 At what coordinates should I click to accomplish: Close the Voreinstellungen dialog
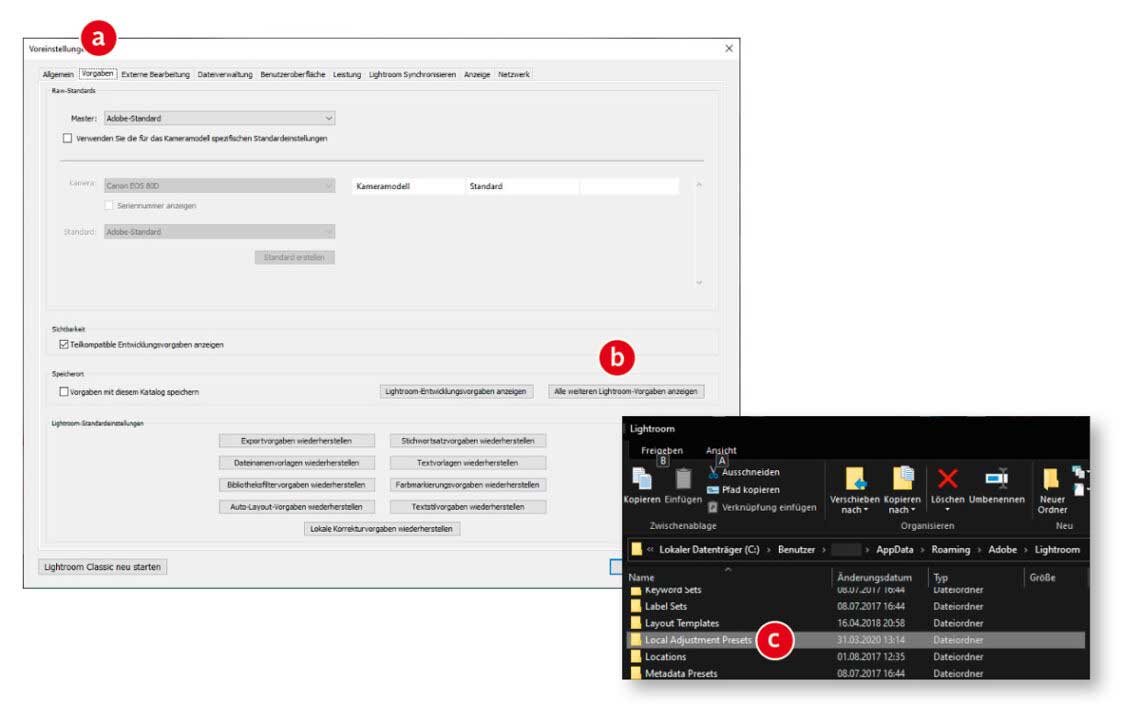click(728, 49)
